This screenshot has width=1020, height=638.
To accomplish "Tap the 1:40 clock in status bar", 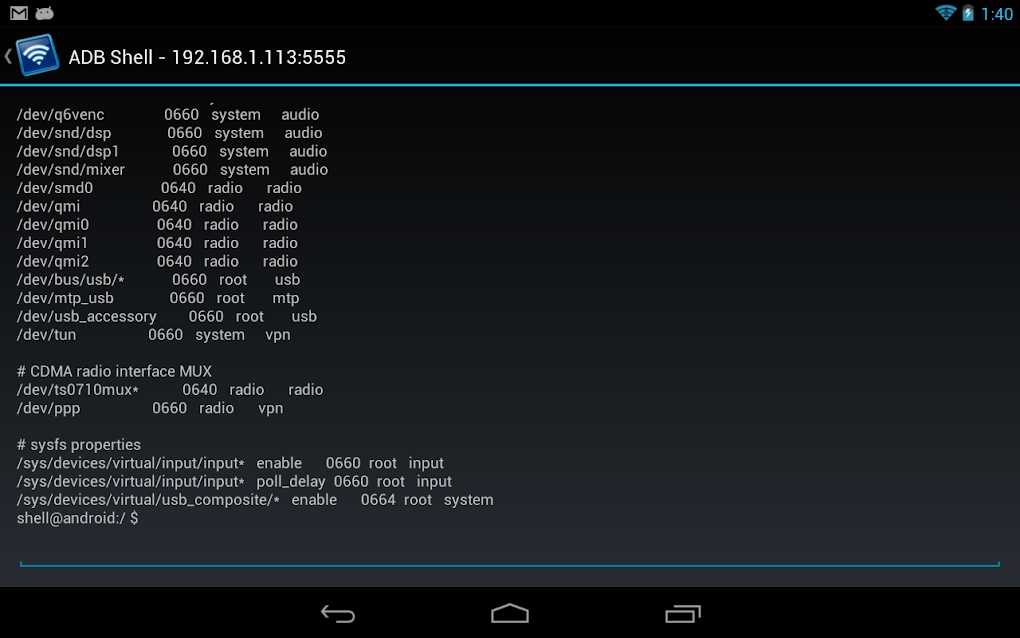I will click(x=997, y=14).
